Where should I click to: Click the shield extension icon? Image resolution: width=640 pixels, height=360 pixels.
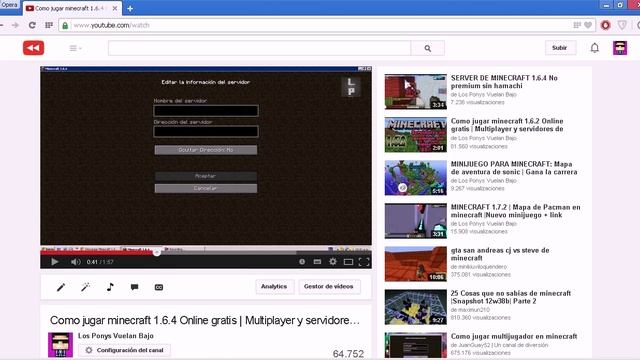(622, 25)
